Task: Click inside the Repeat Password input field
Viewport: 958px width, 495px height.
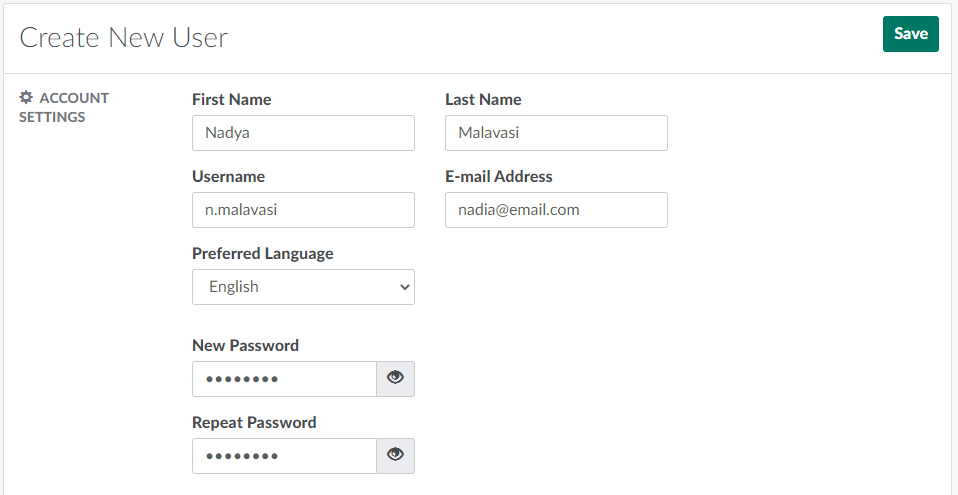Action: click(x=284, y=456)
